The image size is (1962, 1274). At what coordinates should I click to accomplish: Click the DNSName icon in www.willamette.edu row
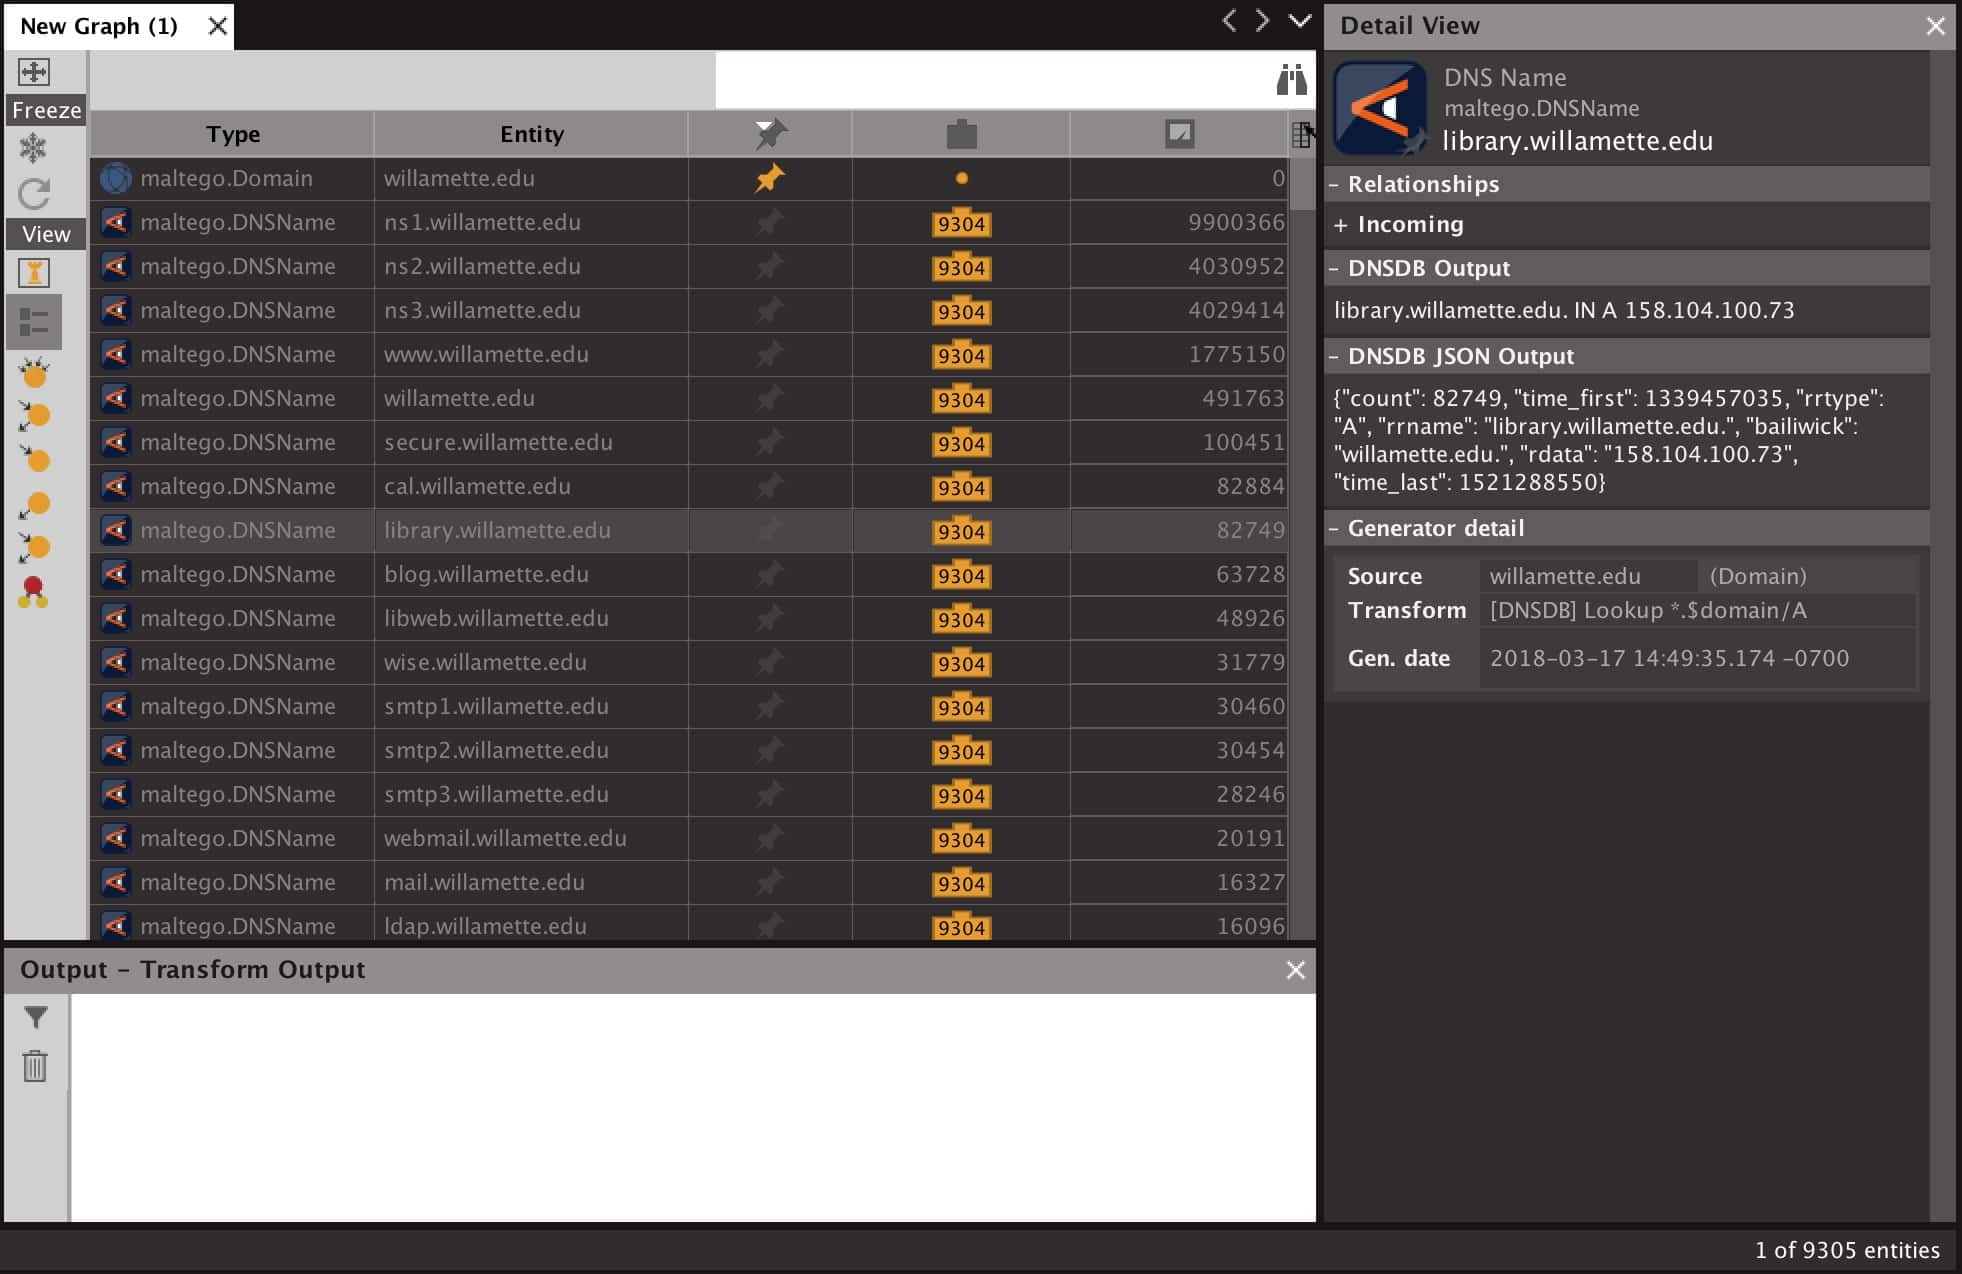pyautogui.click(x=116, y=354)
